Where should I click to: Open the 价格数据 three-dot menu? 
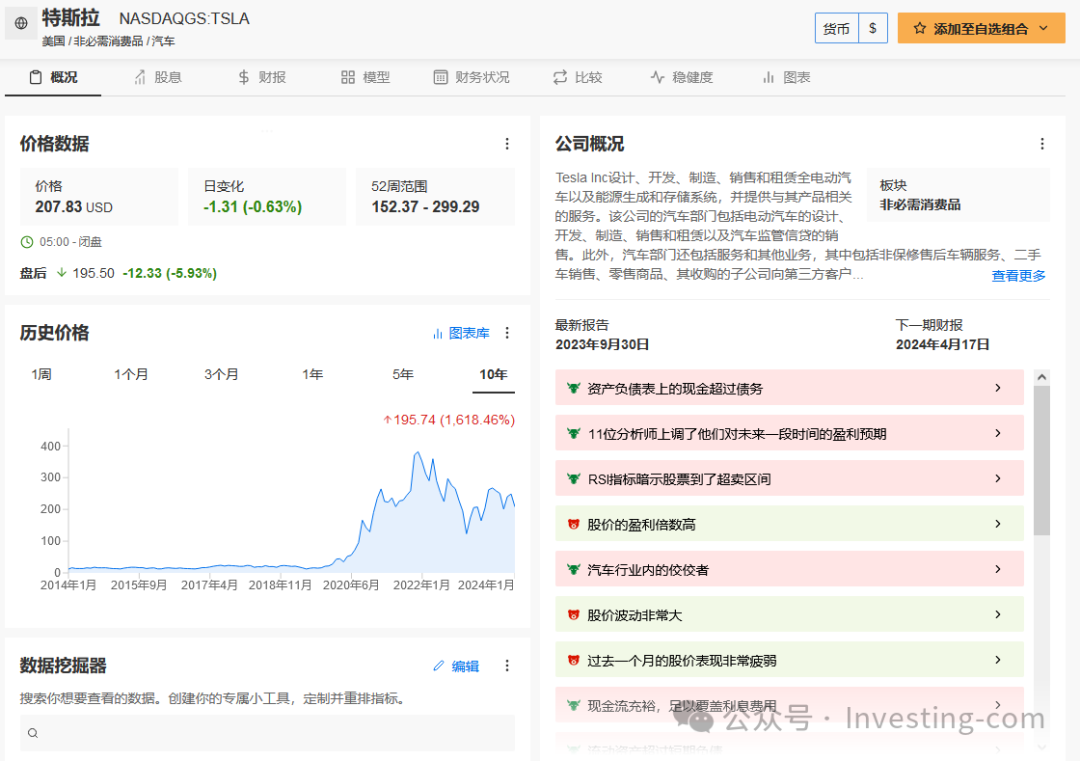point(507,144)
